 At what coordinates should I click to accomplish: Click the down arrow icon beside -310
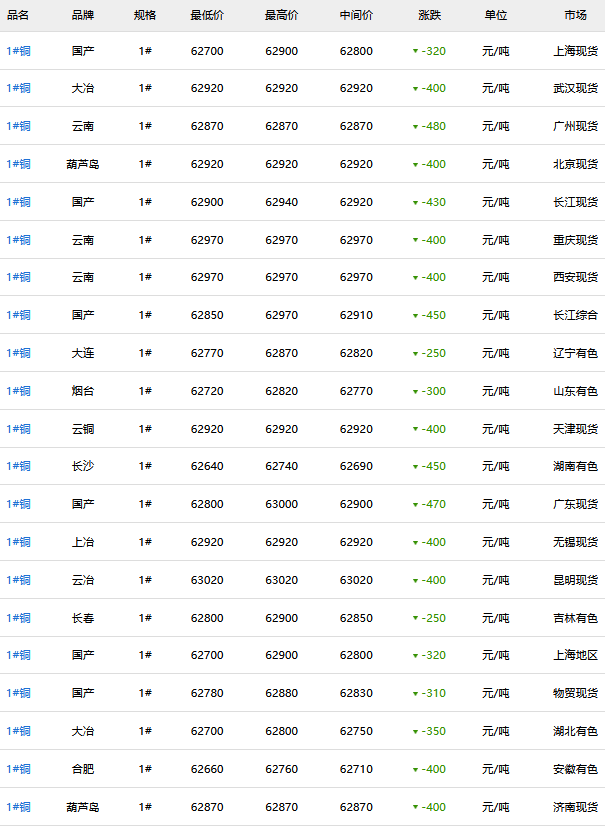(415, 694)
